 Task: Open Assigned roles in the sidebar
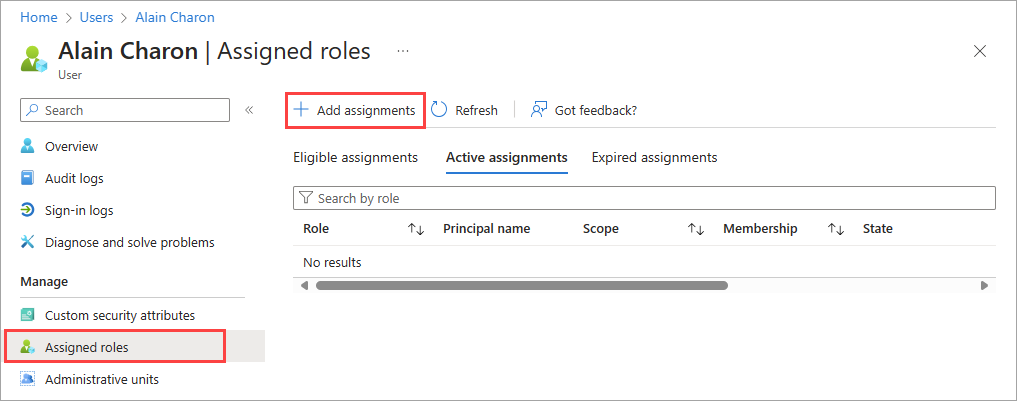(87, 347)
